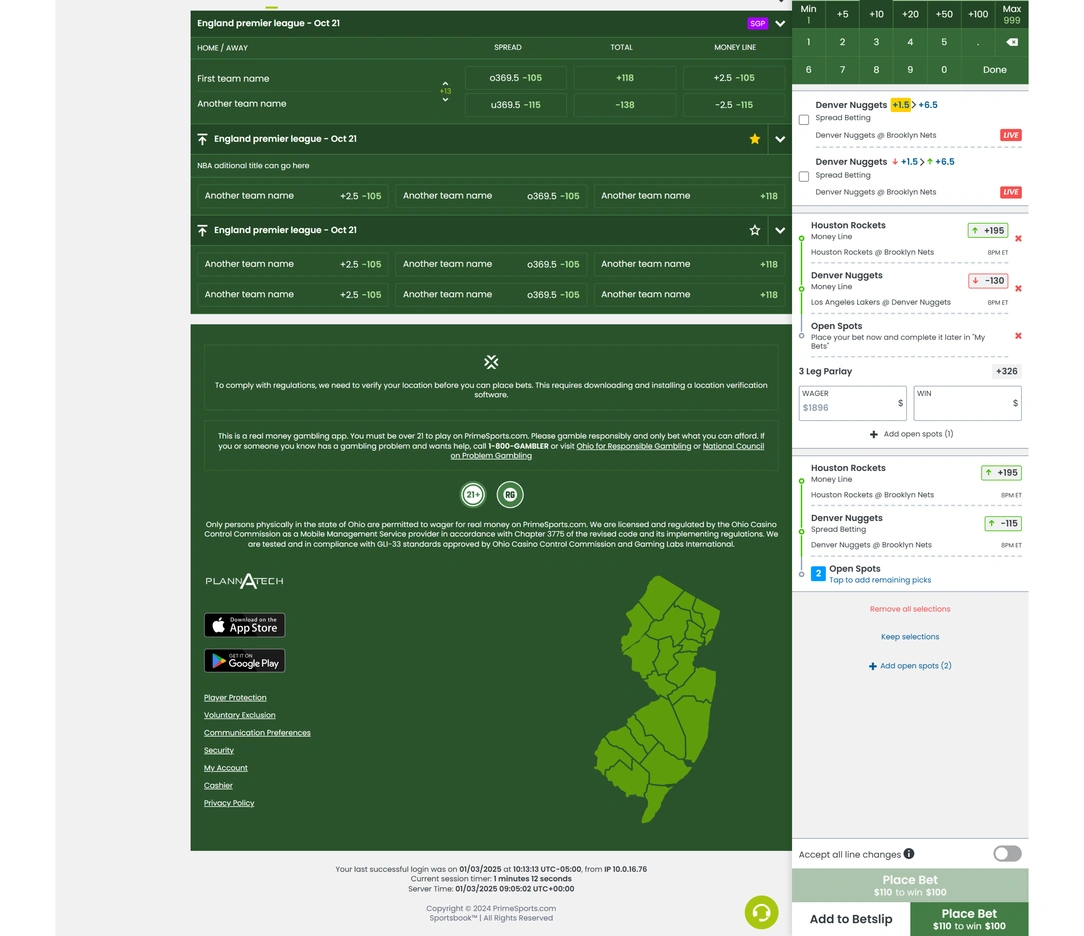Open the Cashier link

tap(218, 785)
